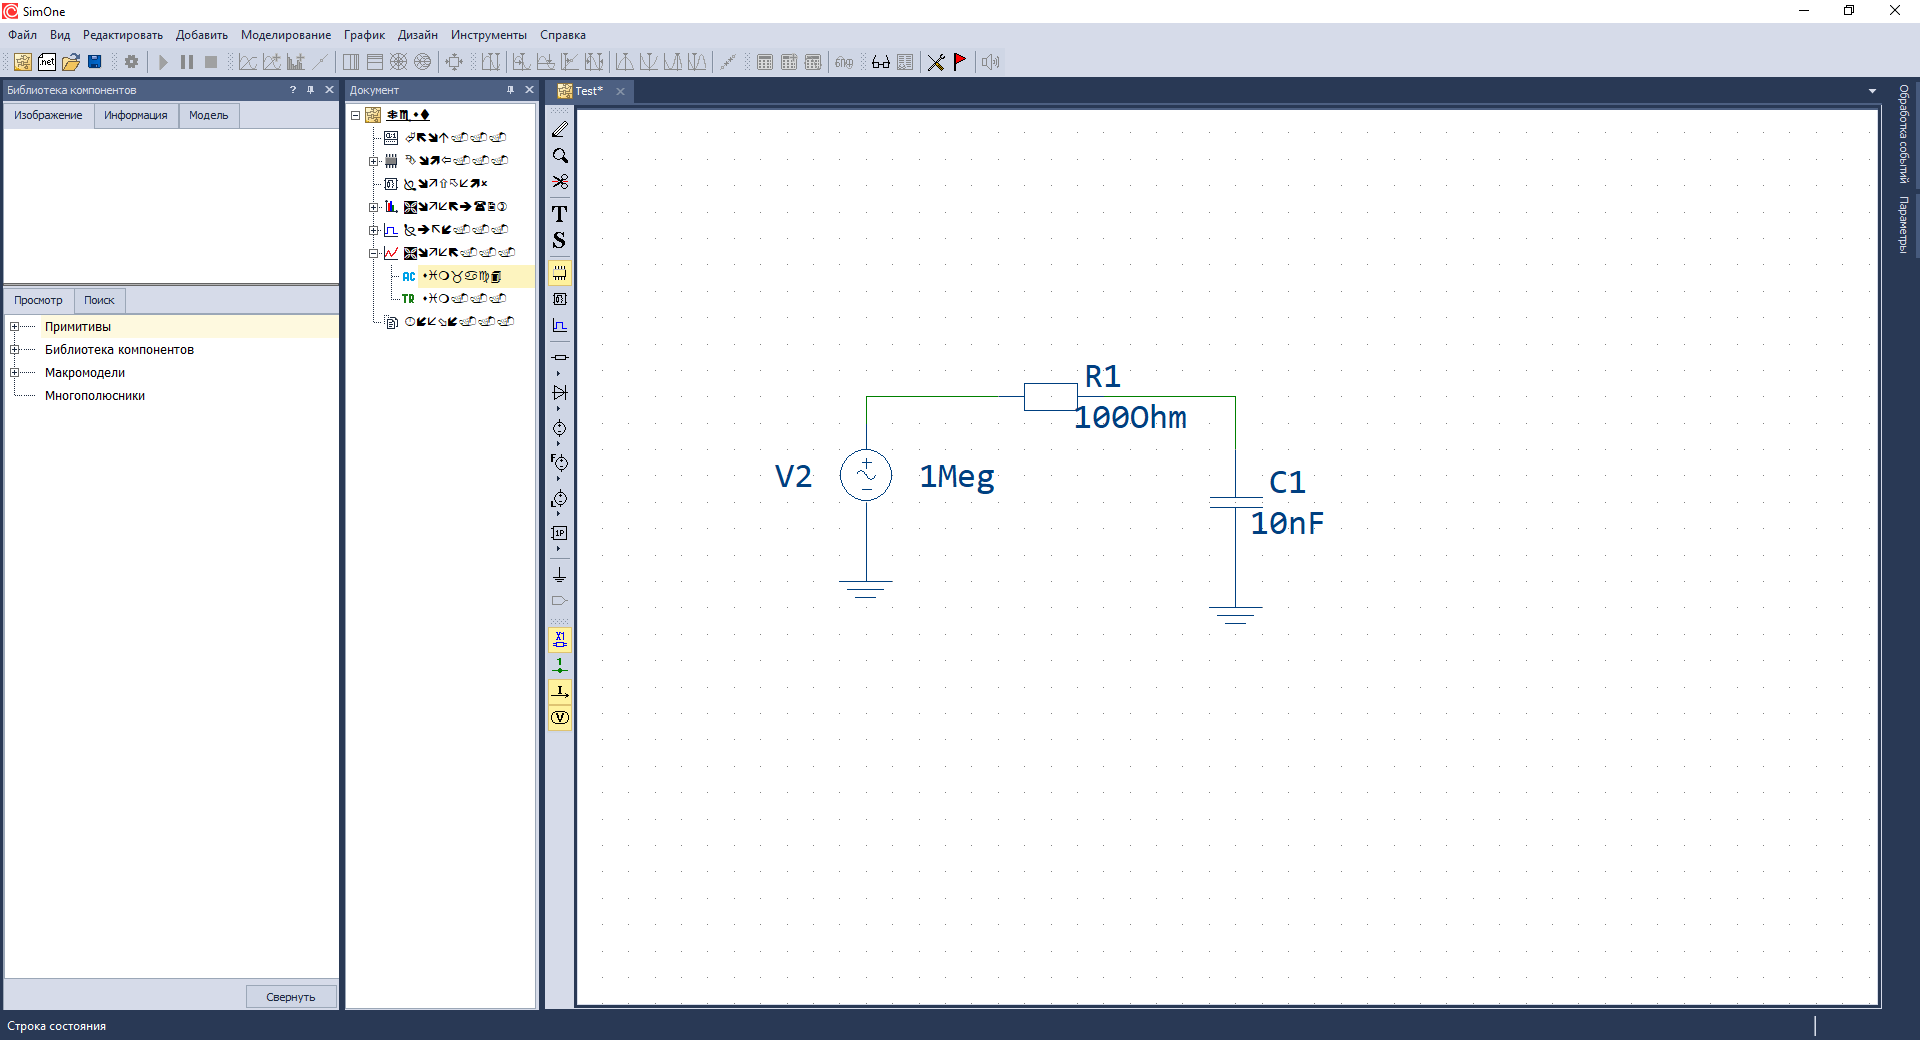Toggle the current I arrow display
The image size is (1920, 1040).
tap(560, 691)
